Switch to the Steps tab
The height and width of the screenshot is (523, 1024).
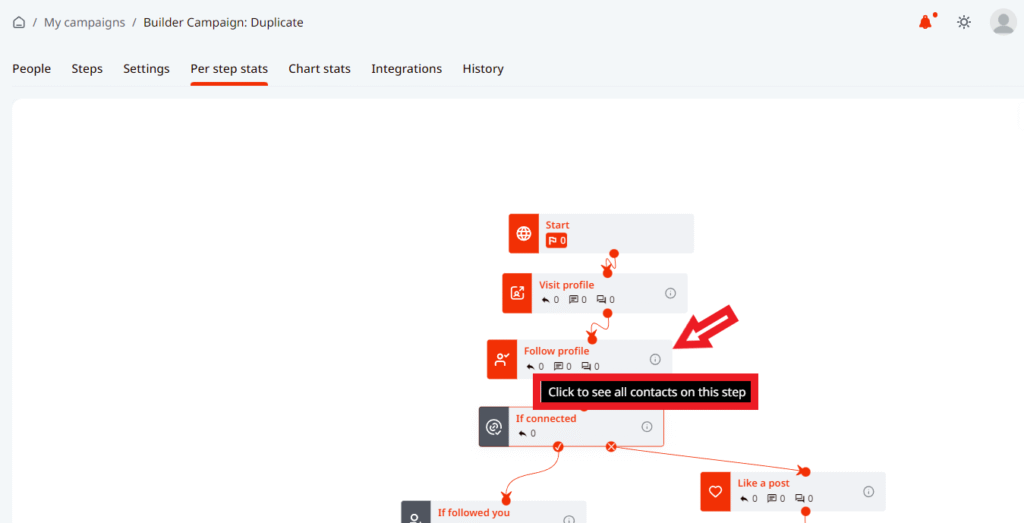click(87, 69)
